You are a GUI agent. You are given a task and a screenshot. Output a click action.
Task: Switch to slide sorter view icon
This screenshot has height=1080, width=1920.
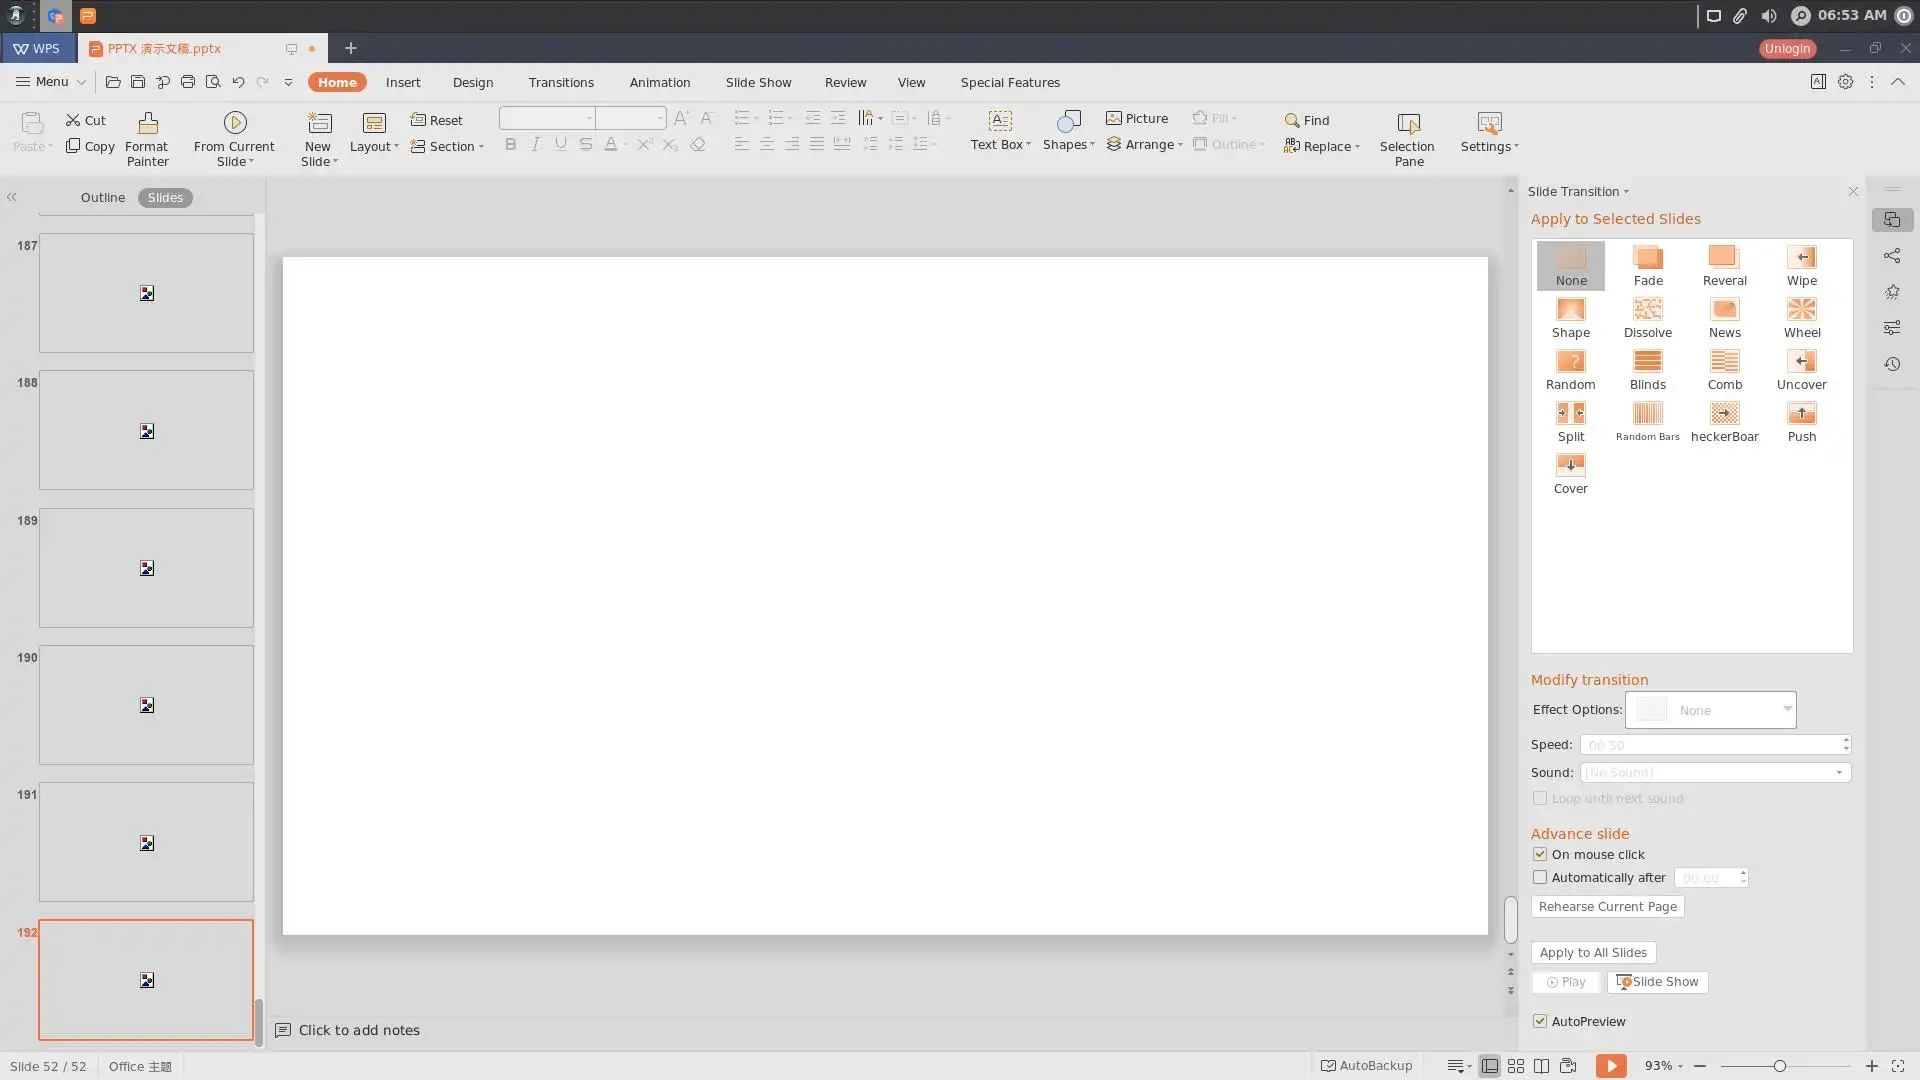click(1516, 1066)
